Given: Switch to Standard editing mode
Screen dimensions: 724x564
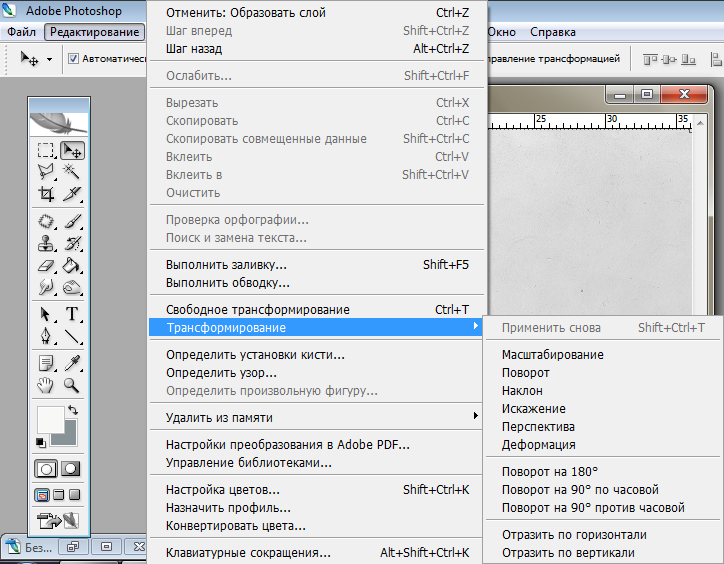Looking at the screenshot, I should (46, 469).
